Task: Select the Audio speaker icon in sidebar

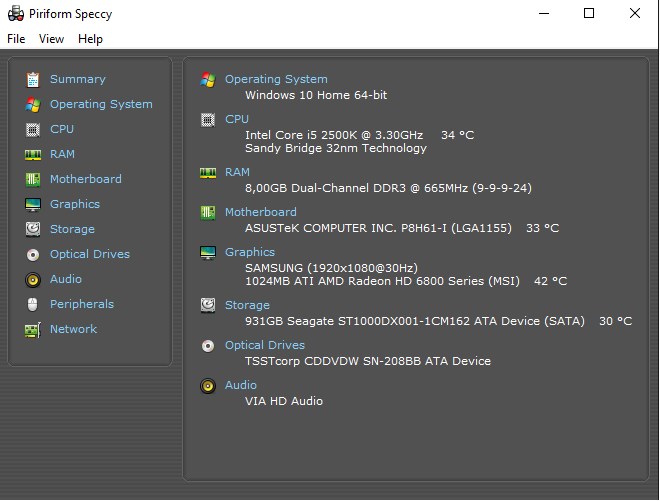Action: (33, 280)
